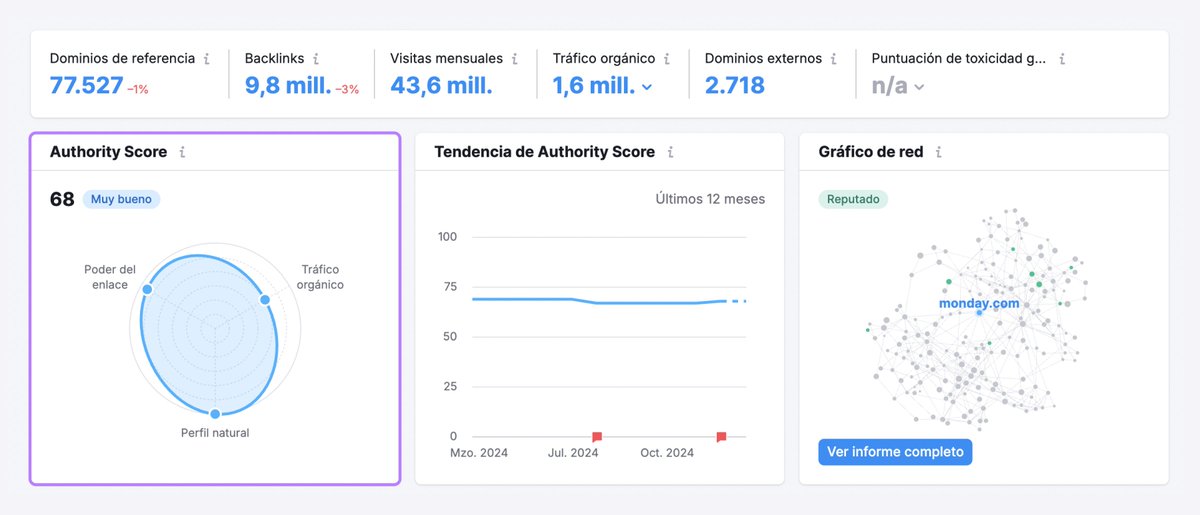Open info icon beside Backlinks
This screenshot has height=515, width=1200.
316,59
